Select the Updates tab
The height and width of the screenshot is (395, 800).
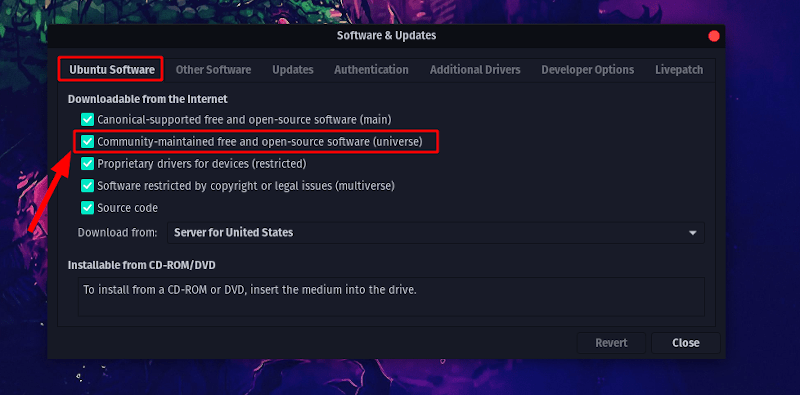point(293,69)
